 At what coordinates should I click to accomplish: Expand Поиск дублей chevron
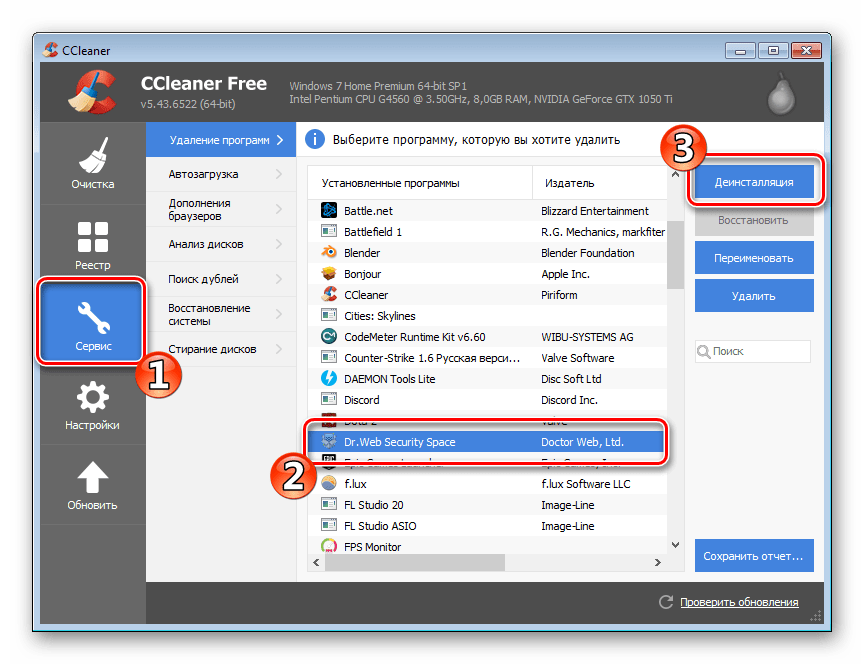pyautogui.click(x=278, y=279)
